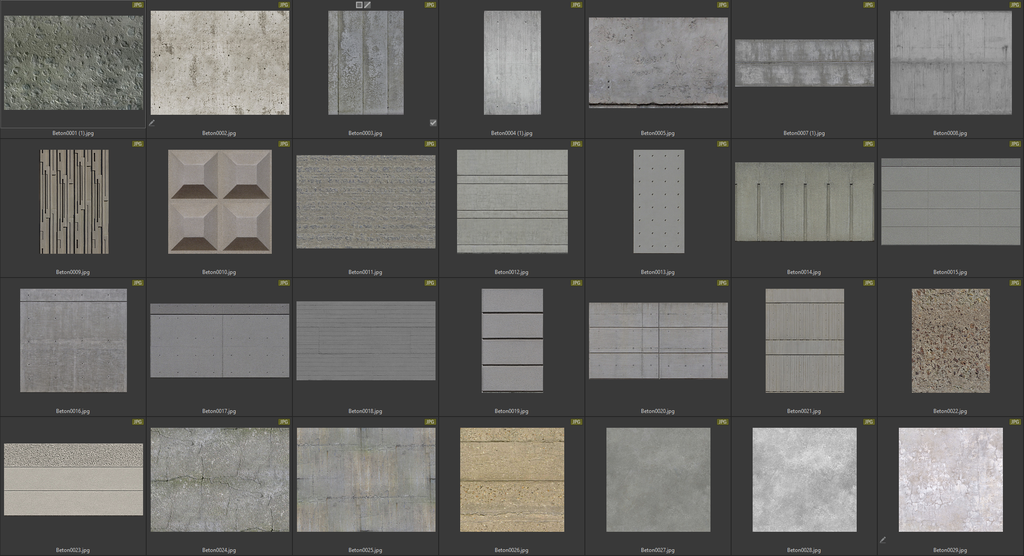Toggle the checkbox on the Beton0003 tile
This screenshot has width=1024, height=556.
(433, 123)
